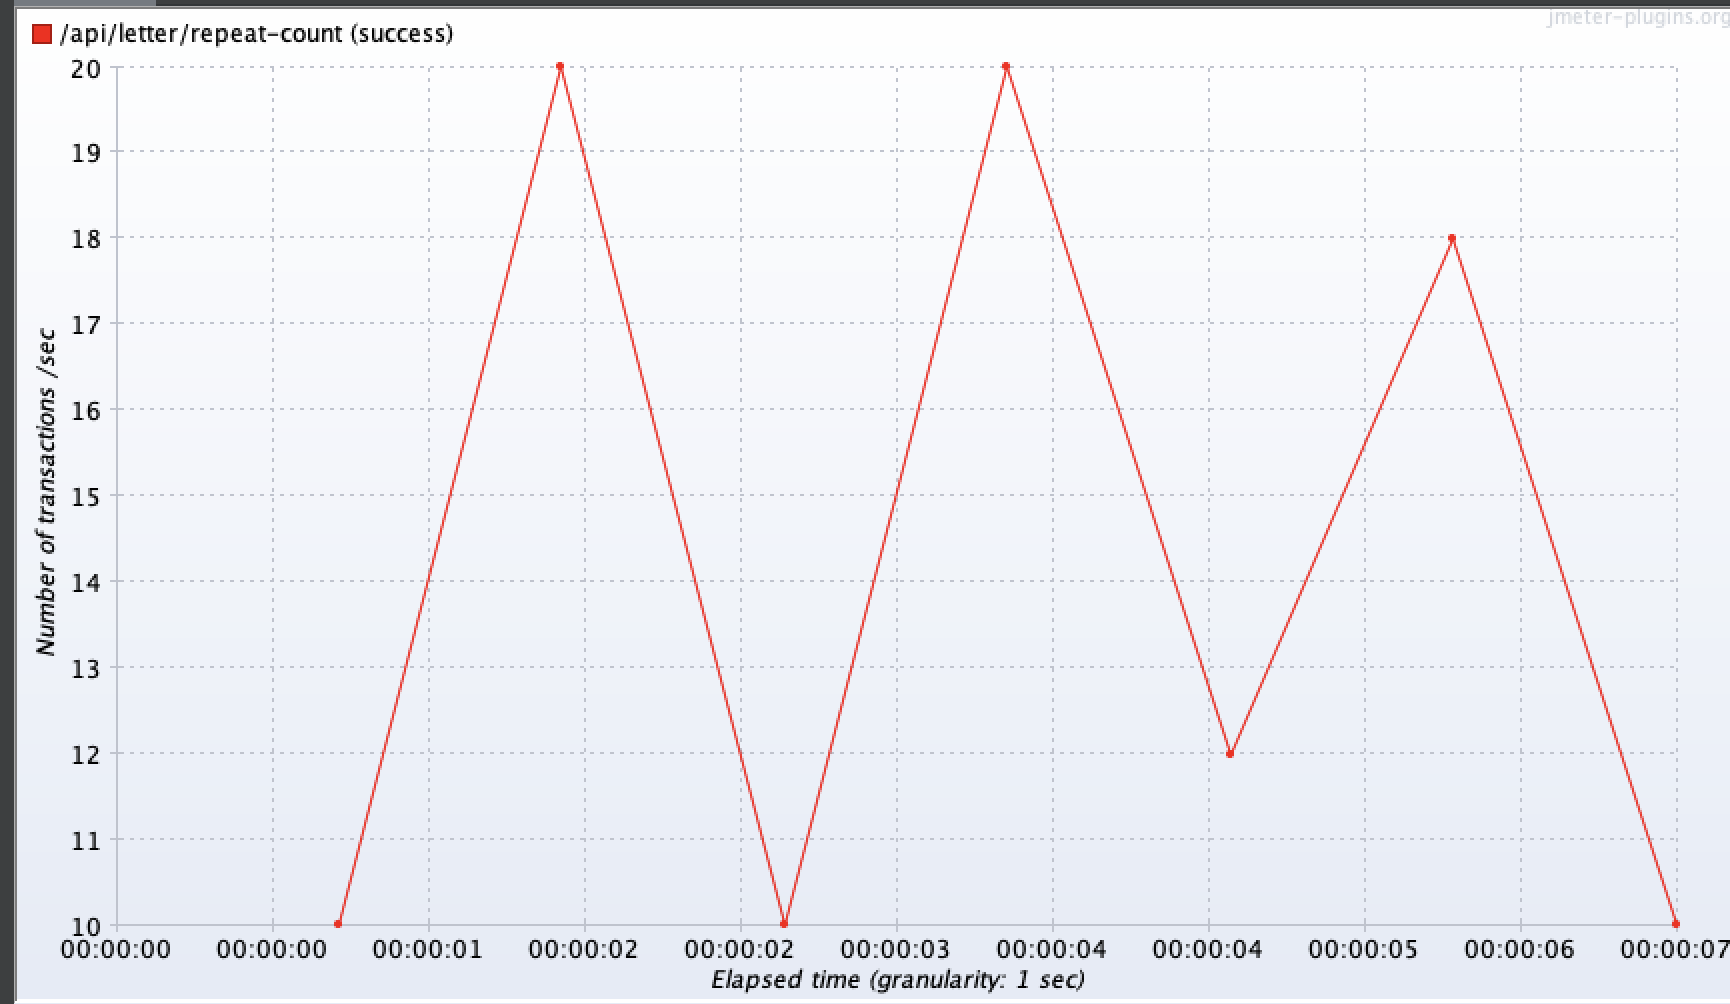Click the y-axis label 19
Viewport: 1730px width, 1004px height.
(x=86, y=153)
